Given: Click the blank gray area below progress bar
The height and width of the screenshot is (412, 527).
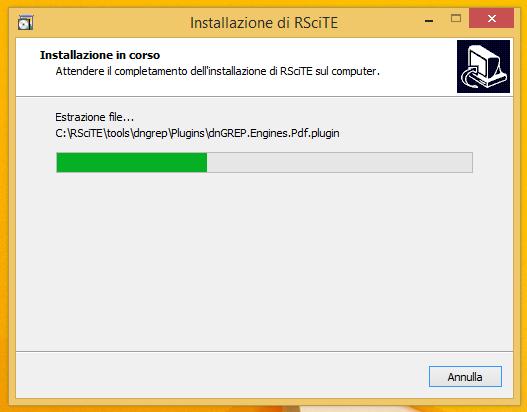Looking at the screenshot, I should point(264,262).
